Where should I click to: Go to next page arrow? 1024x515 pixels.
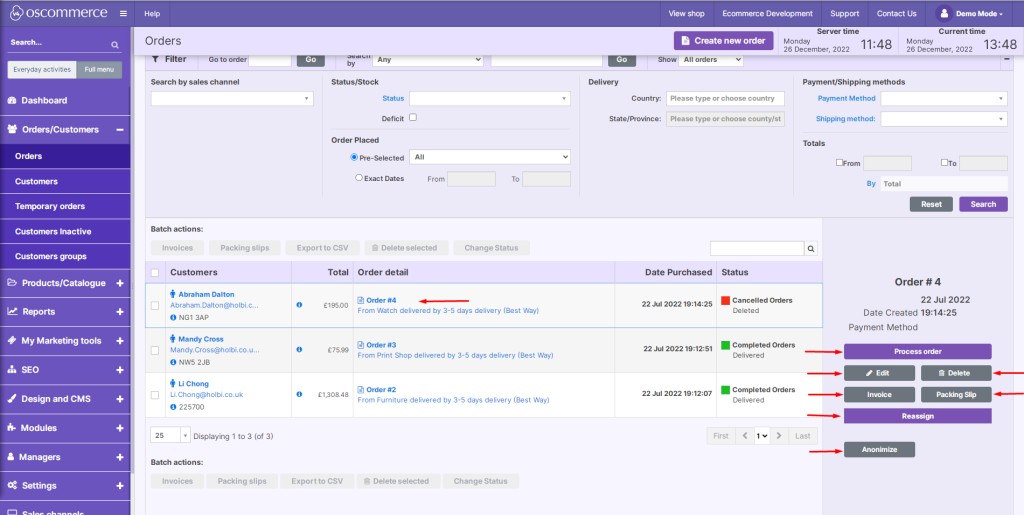tap(778, 436)
